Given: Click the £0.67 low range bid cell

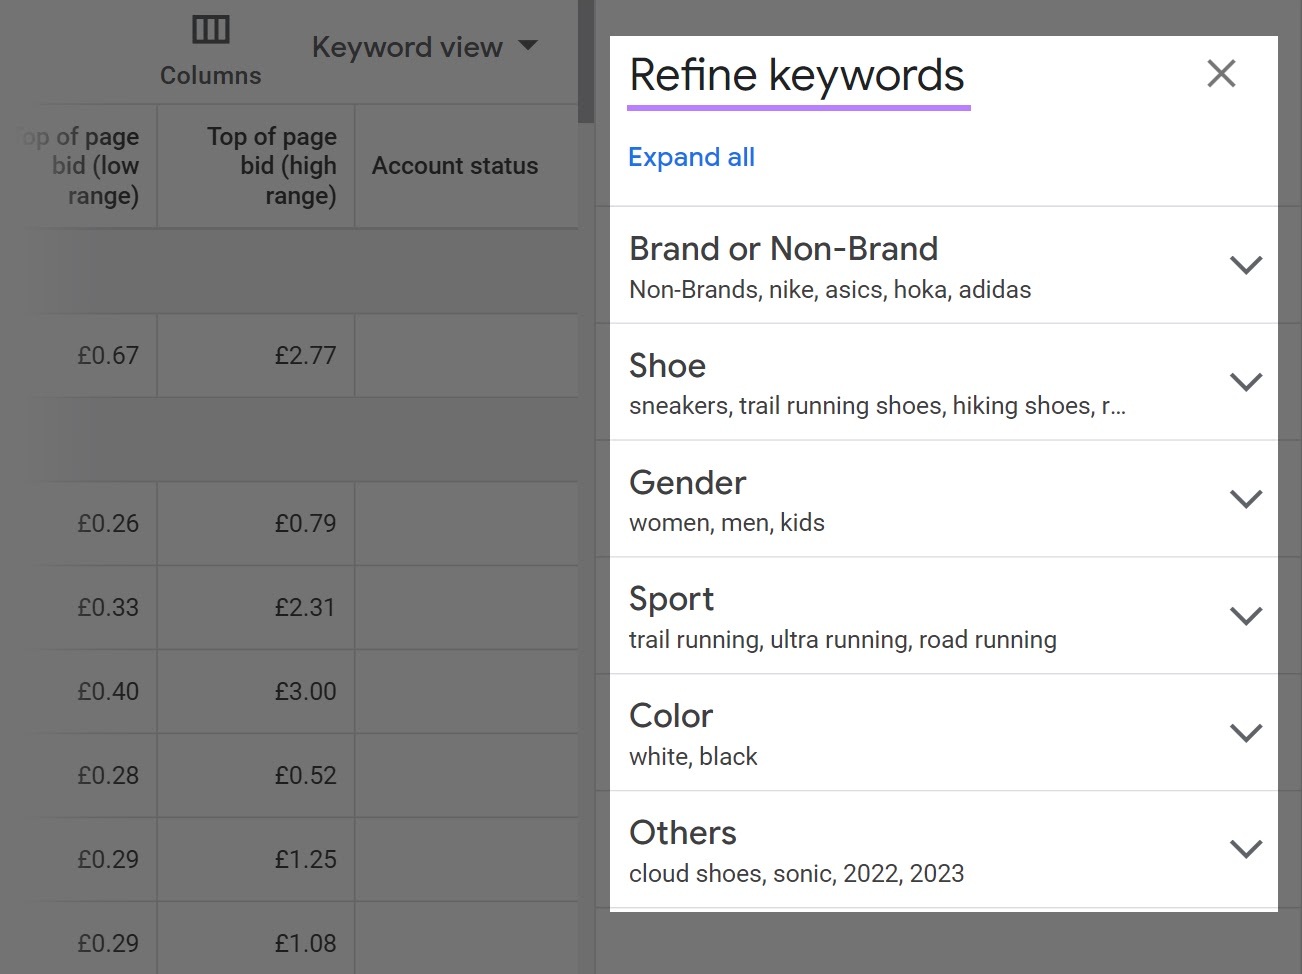Looking at the screenshot, I should click(x=108, y=355).
